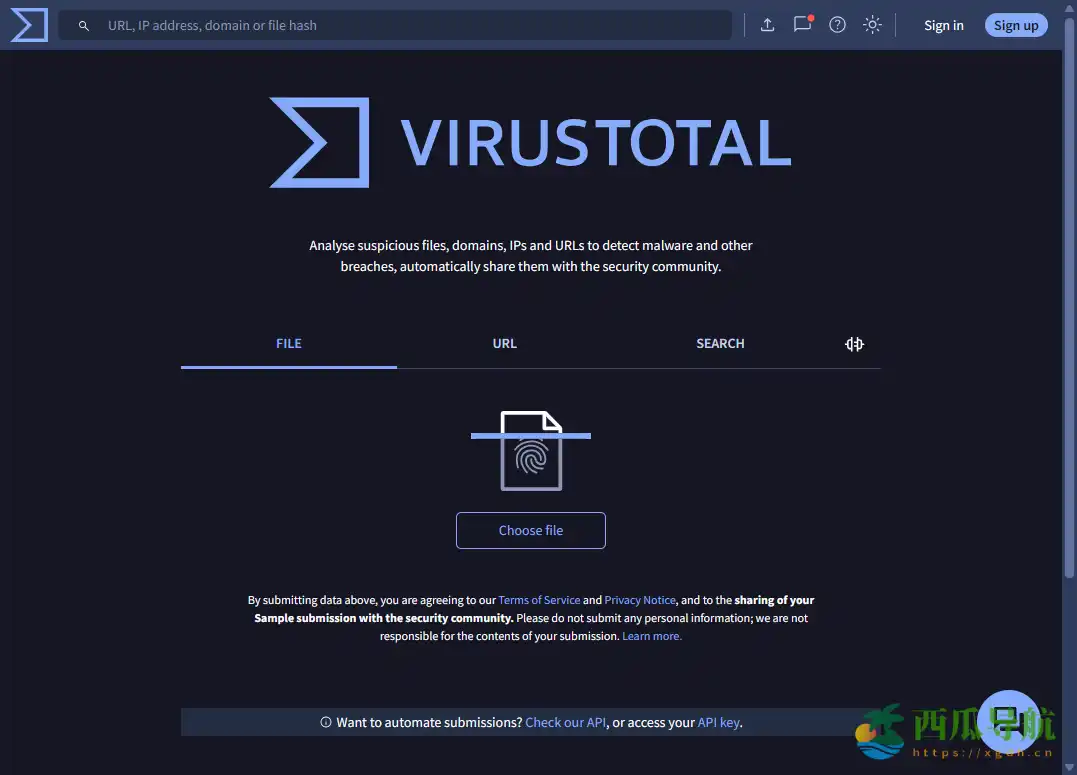Switch to the SEARCH tab
Image resolution: width=1077 pixels, height=775 pixels.
click(720, 343)
